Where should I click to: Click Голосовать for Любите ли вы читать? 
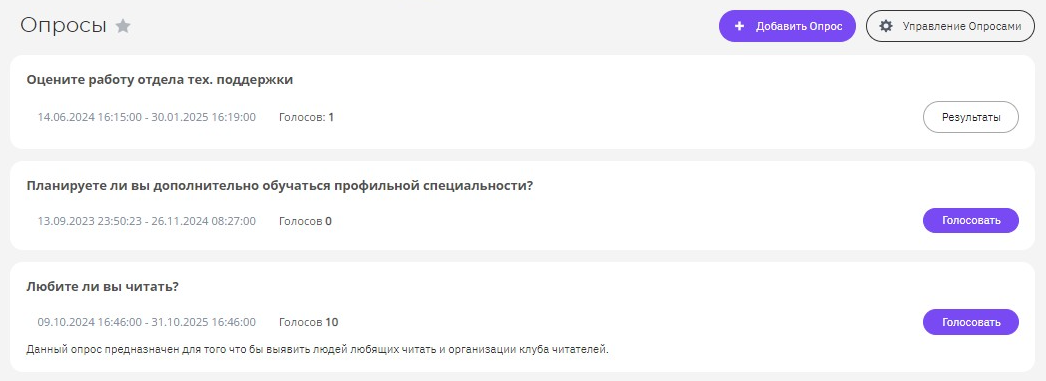tap(971, 322)
